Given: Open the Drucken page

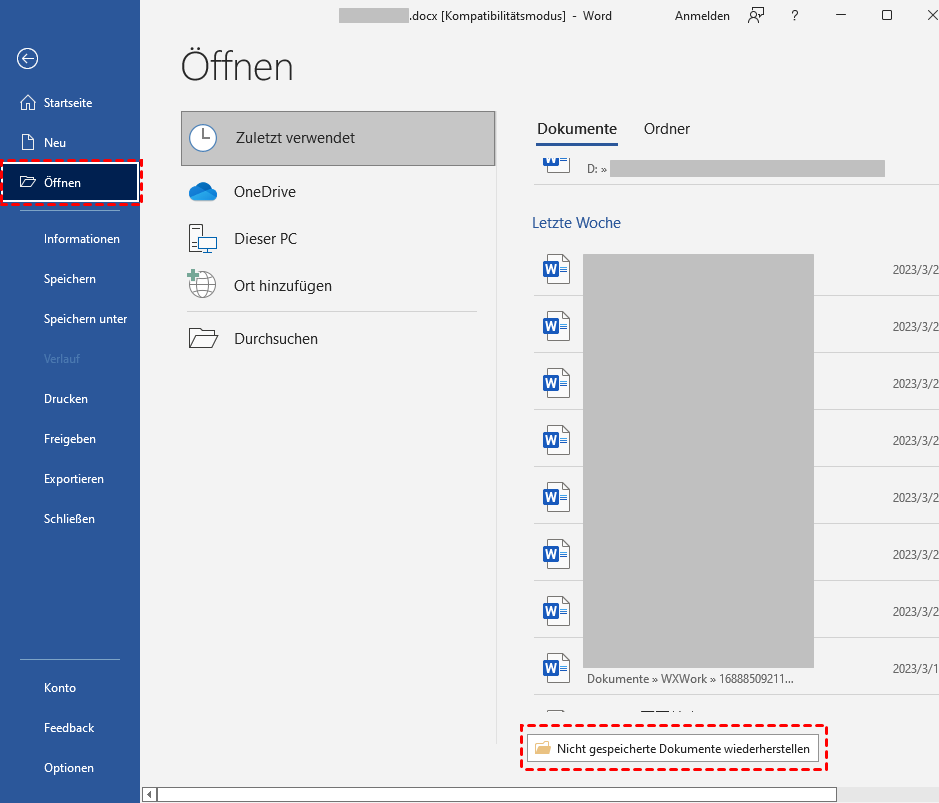Looking at the screenshot, I should [66, 399].
